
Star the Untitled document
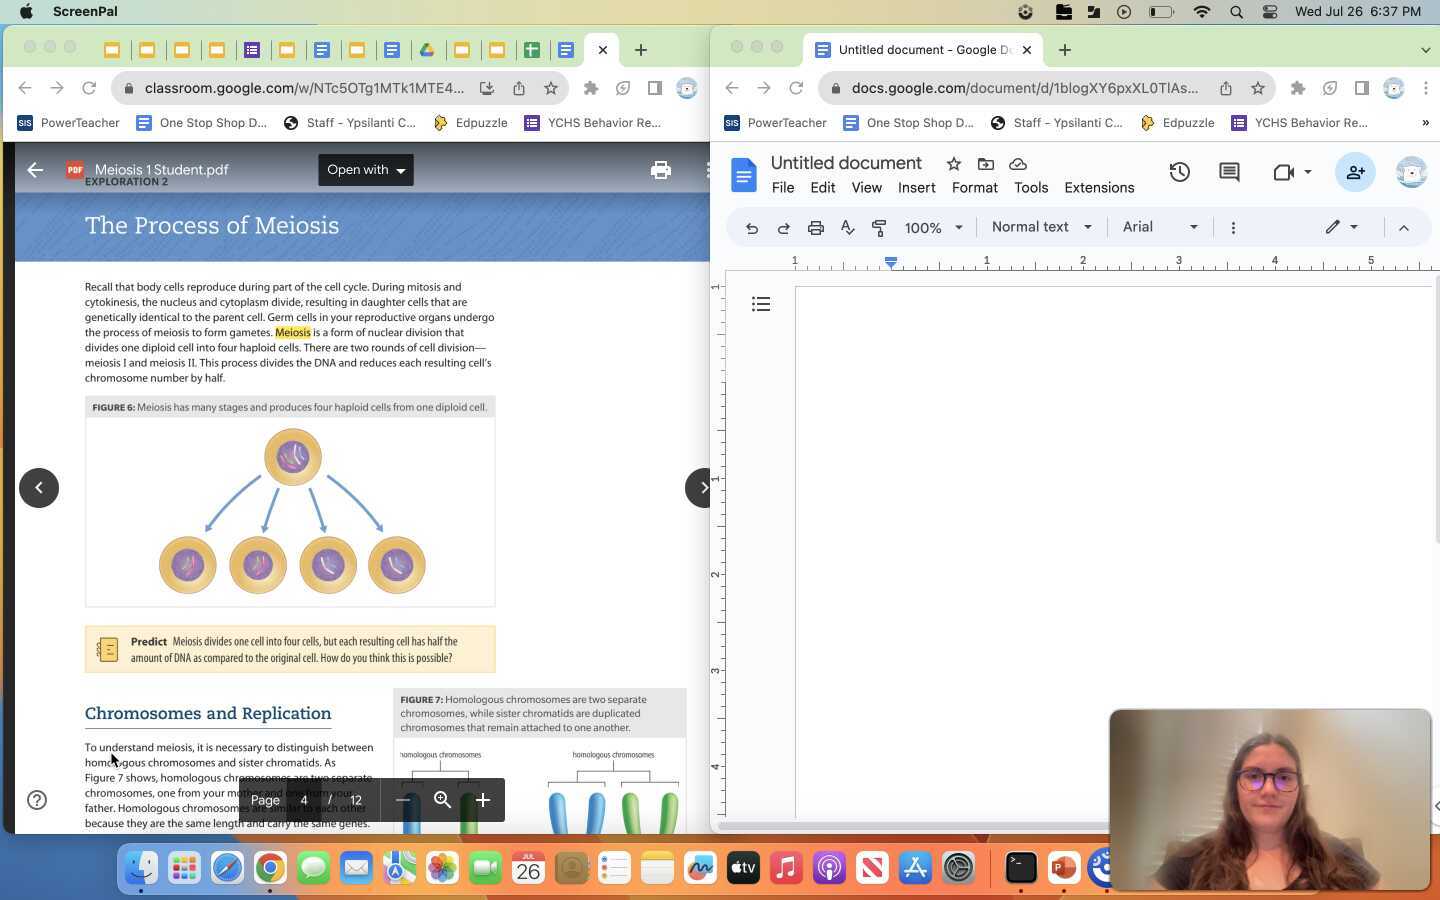(954, 164)
